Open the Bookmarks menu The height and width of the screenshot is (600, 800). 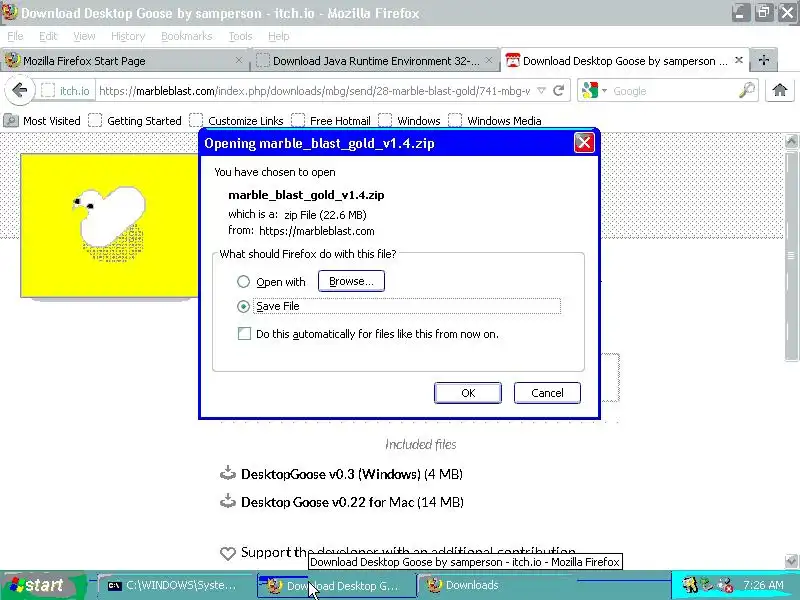click(x=187, y=36)
